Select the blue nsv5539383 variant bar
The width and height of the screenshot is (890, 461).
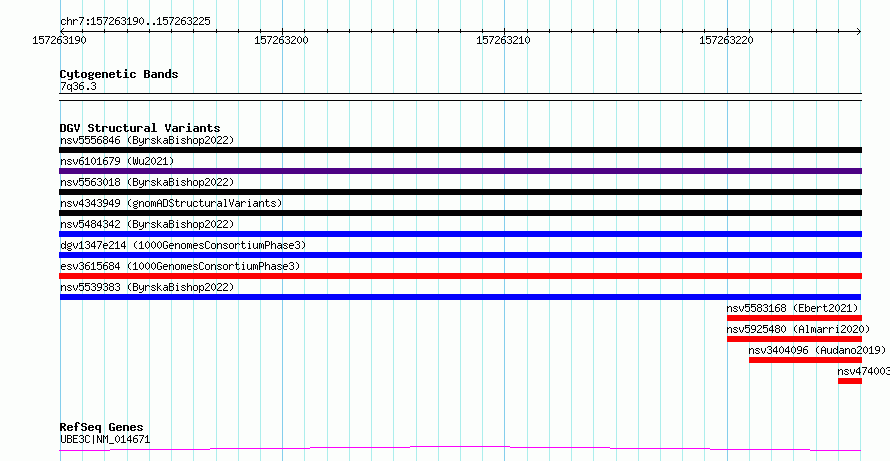[x=461, y=297]
